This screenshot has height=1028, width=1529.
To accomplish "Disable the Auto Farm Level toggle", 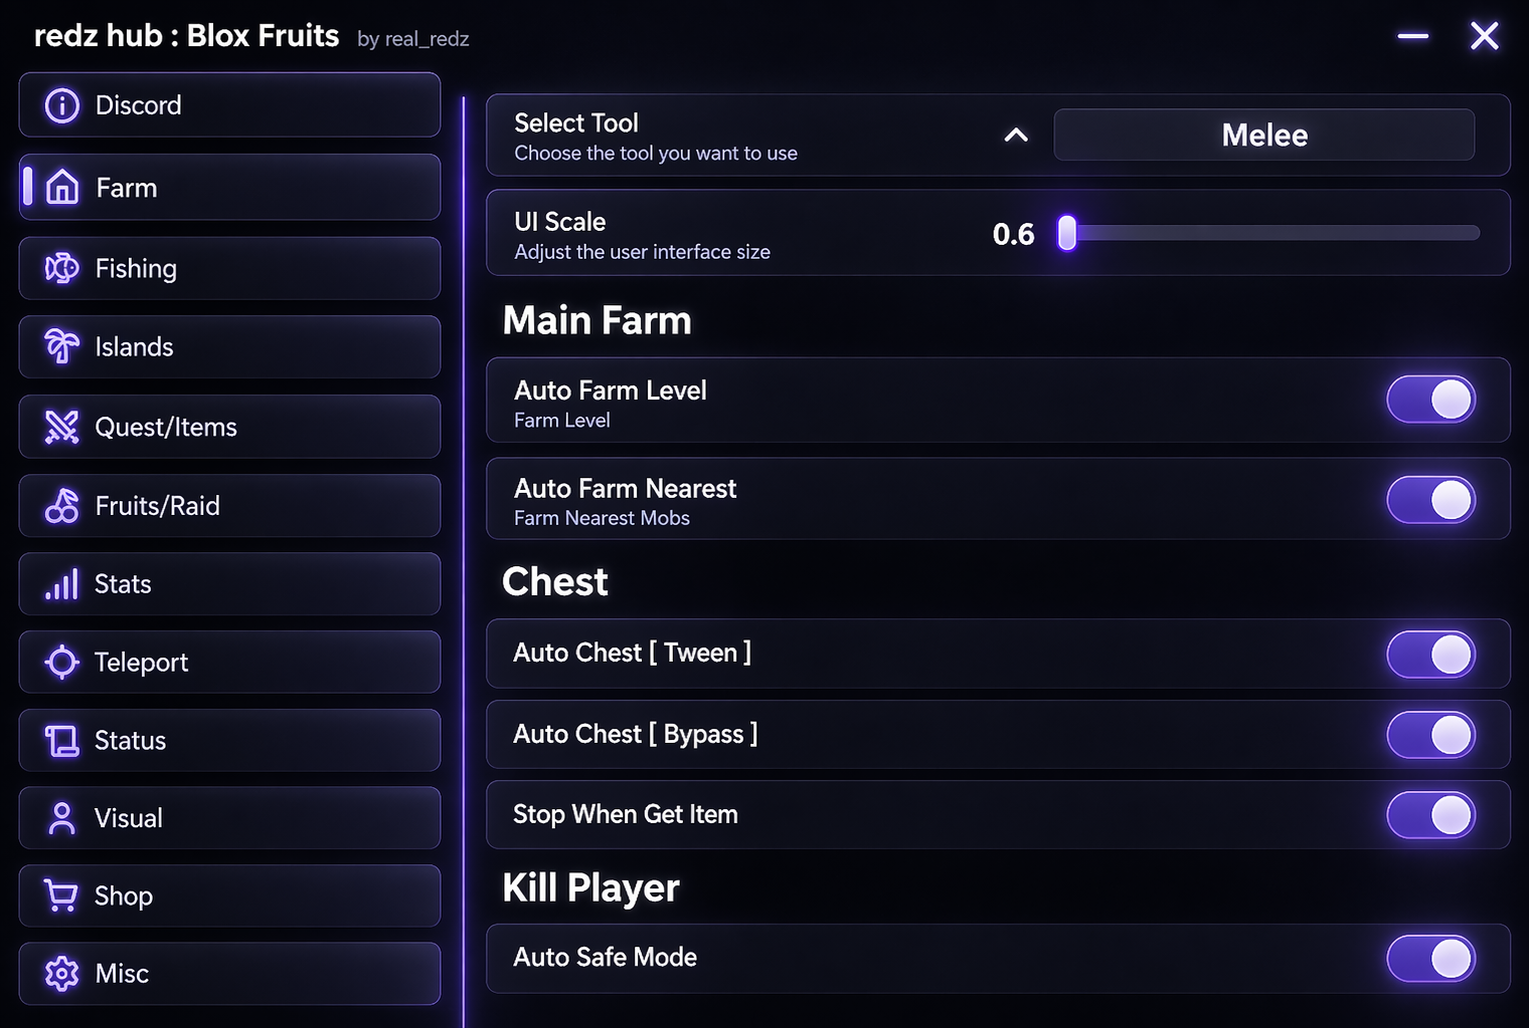I will [x=1431, y=400].
